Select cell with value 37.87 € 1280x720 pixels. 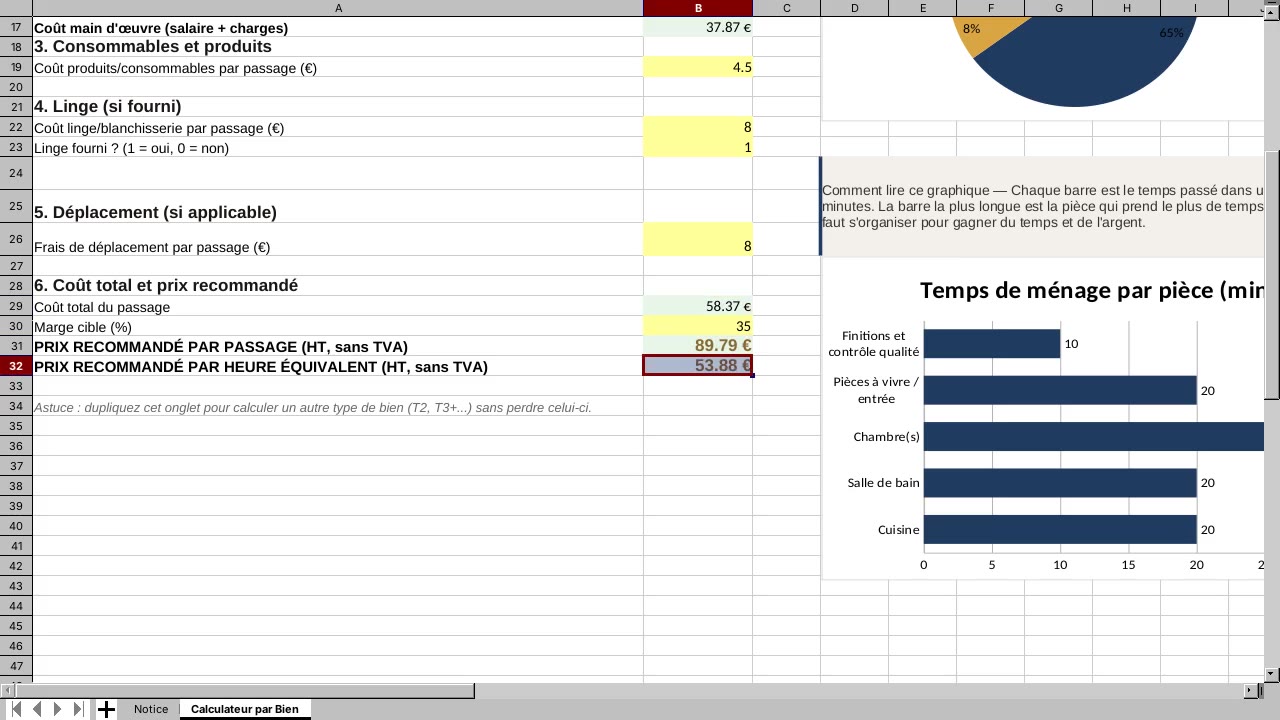pos(698,27)
